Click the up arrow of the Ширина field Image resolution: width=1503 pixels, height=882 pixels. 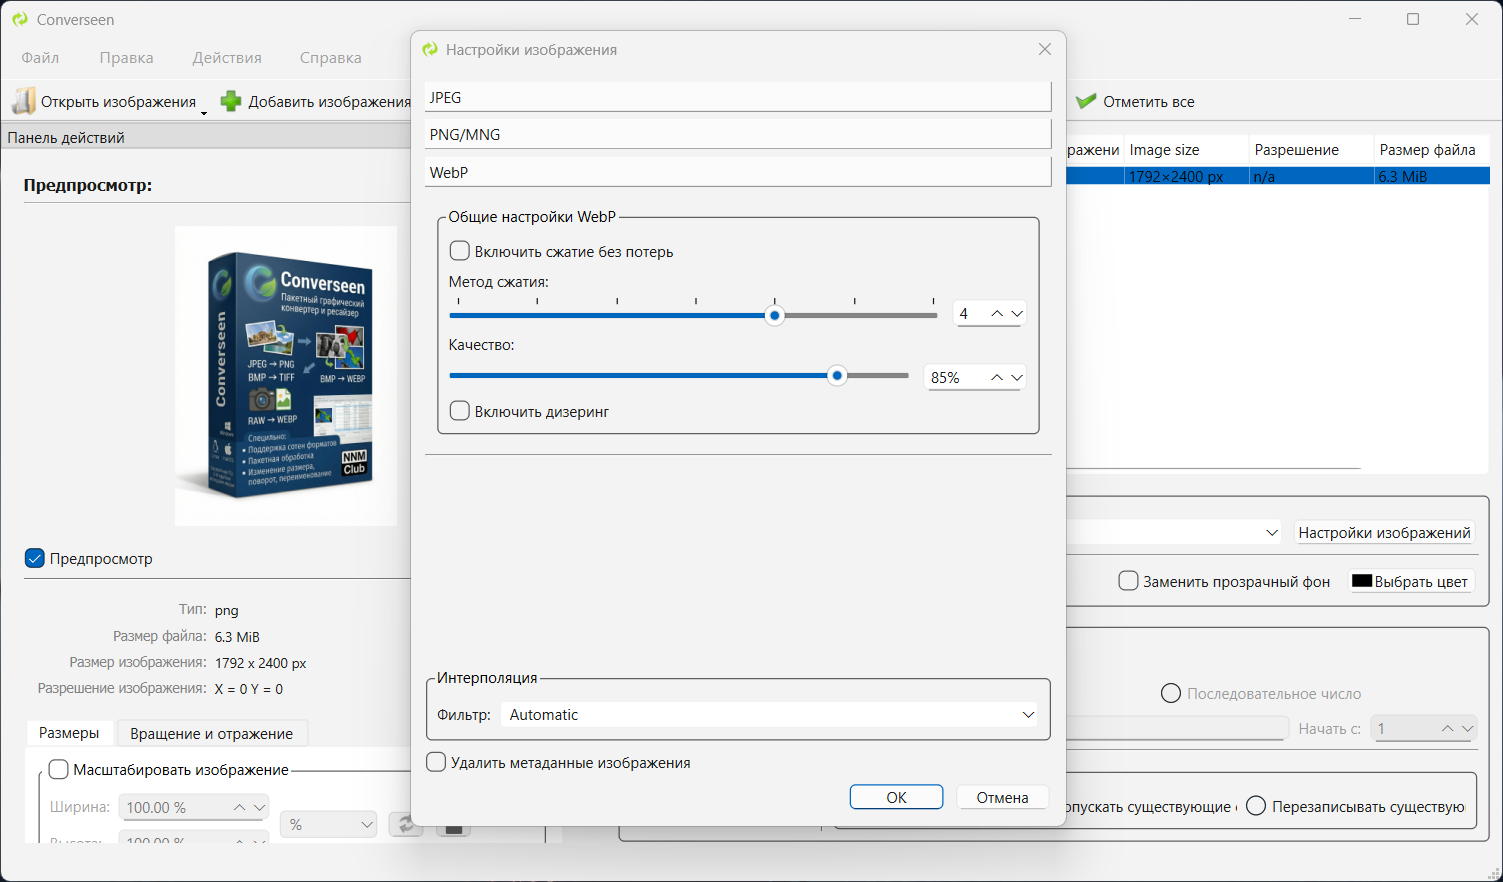[x=239, y=807]
